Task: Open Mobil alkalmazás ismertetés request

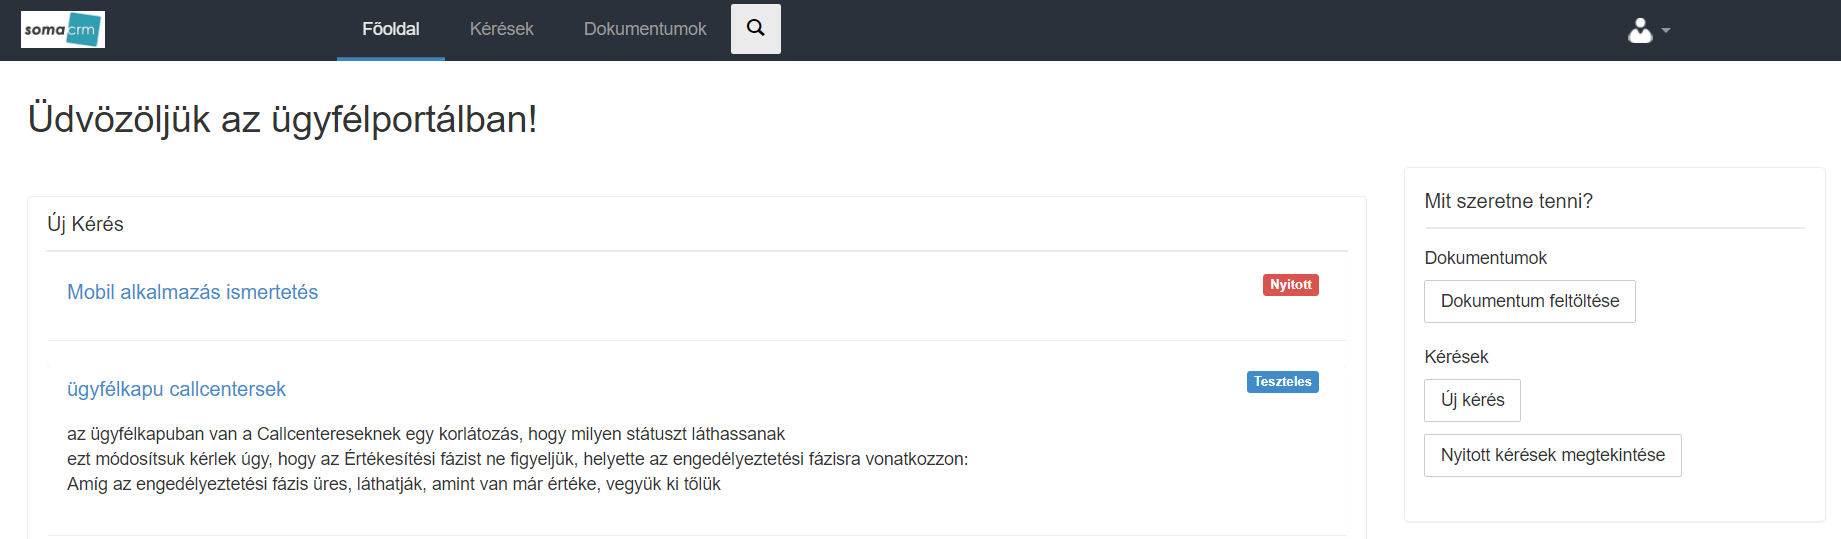Action: (192, 292)
